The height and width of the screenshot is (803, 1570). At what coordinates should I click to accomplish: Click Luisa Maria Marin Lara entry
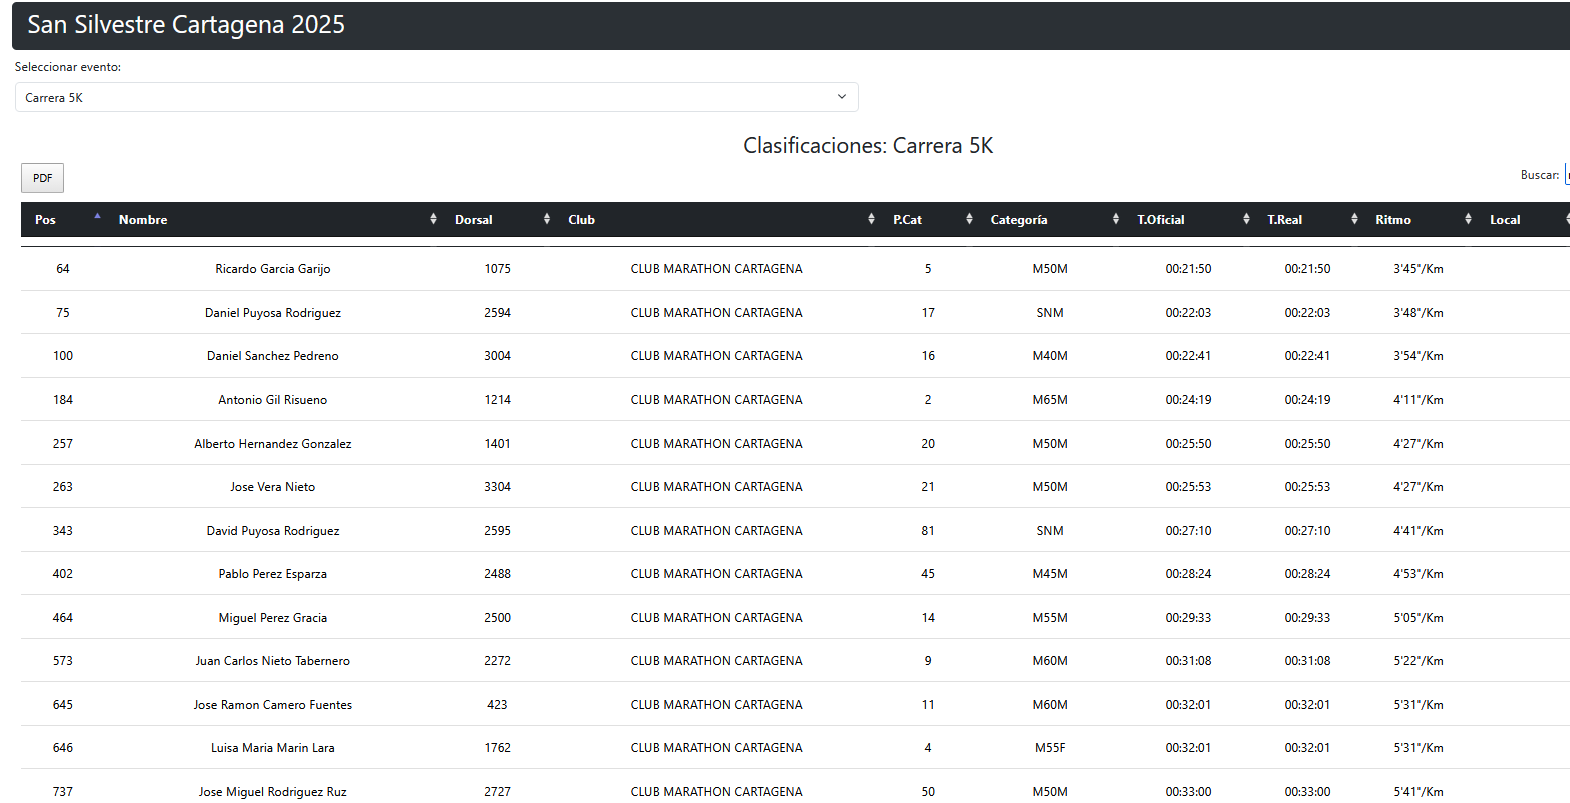(x=272, y=748)
